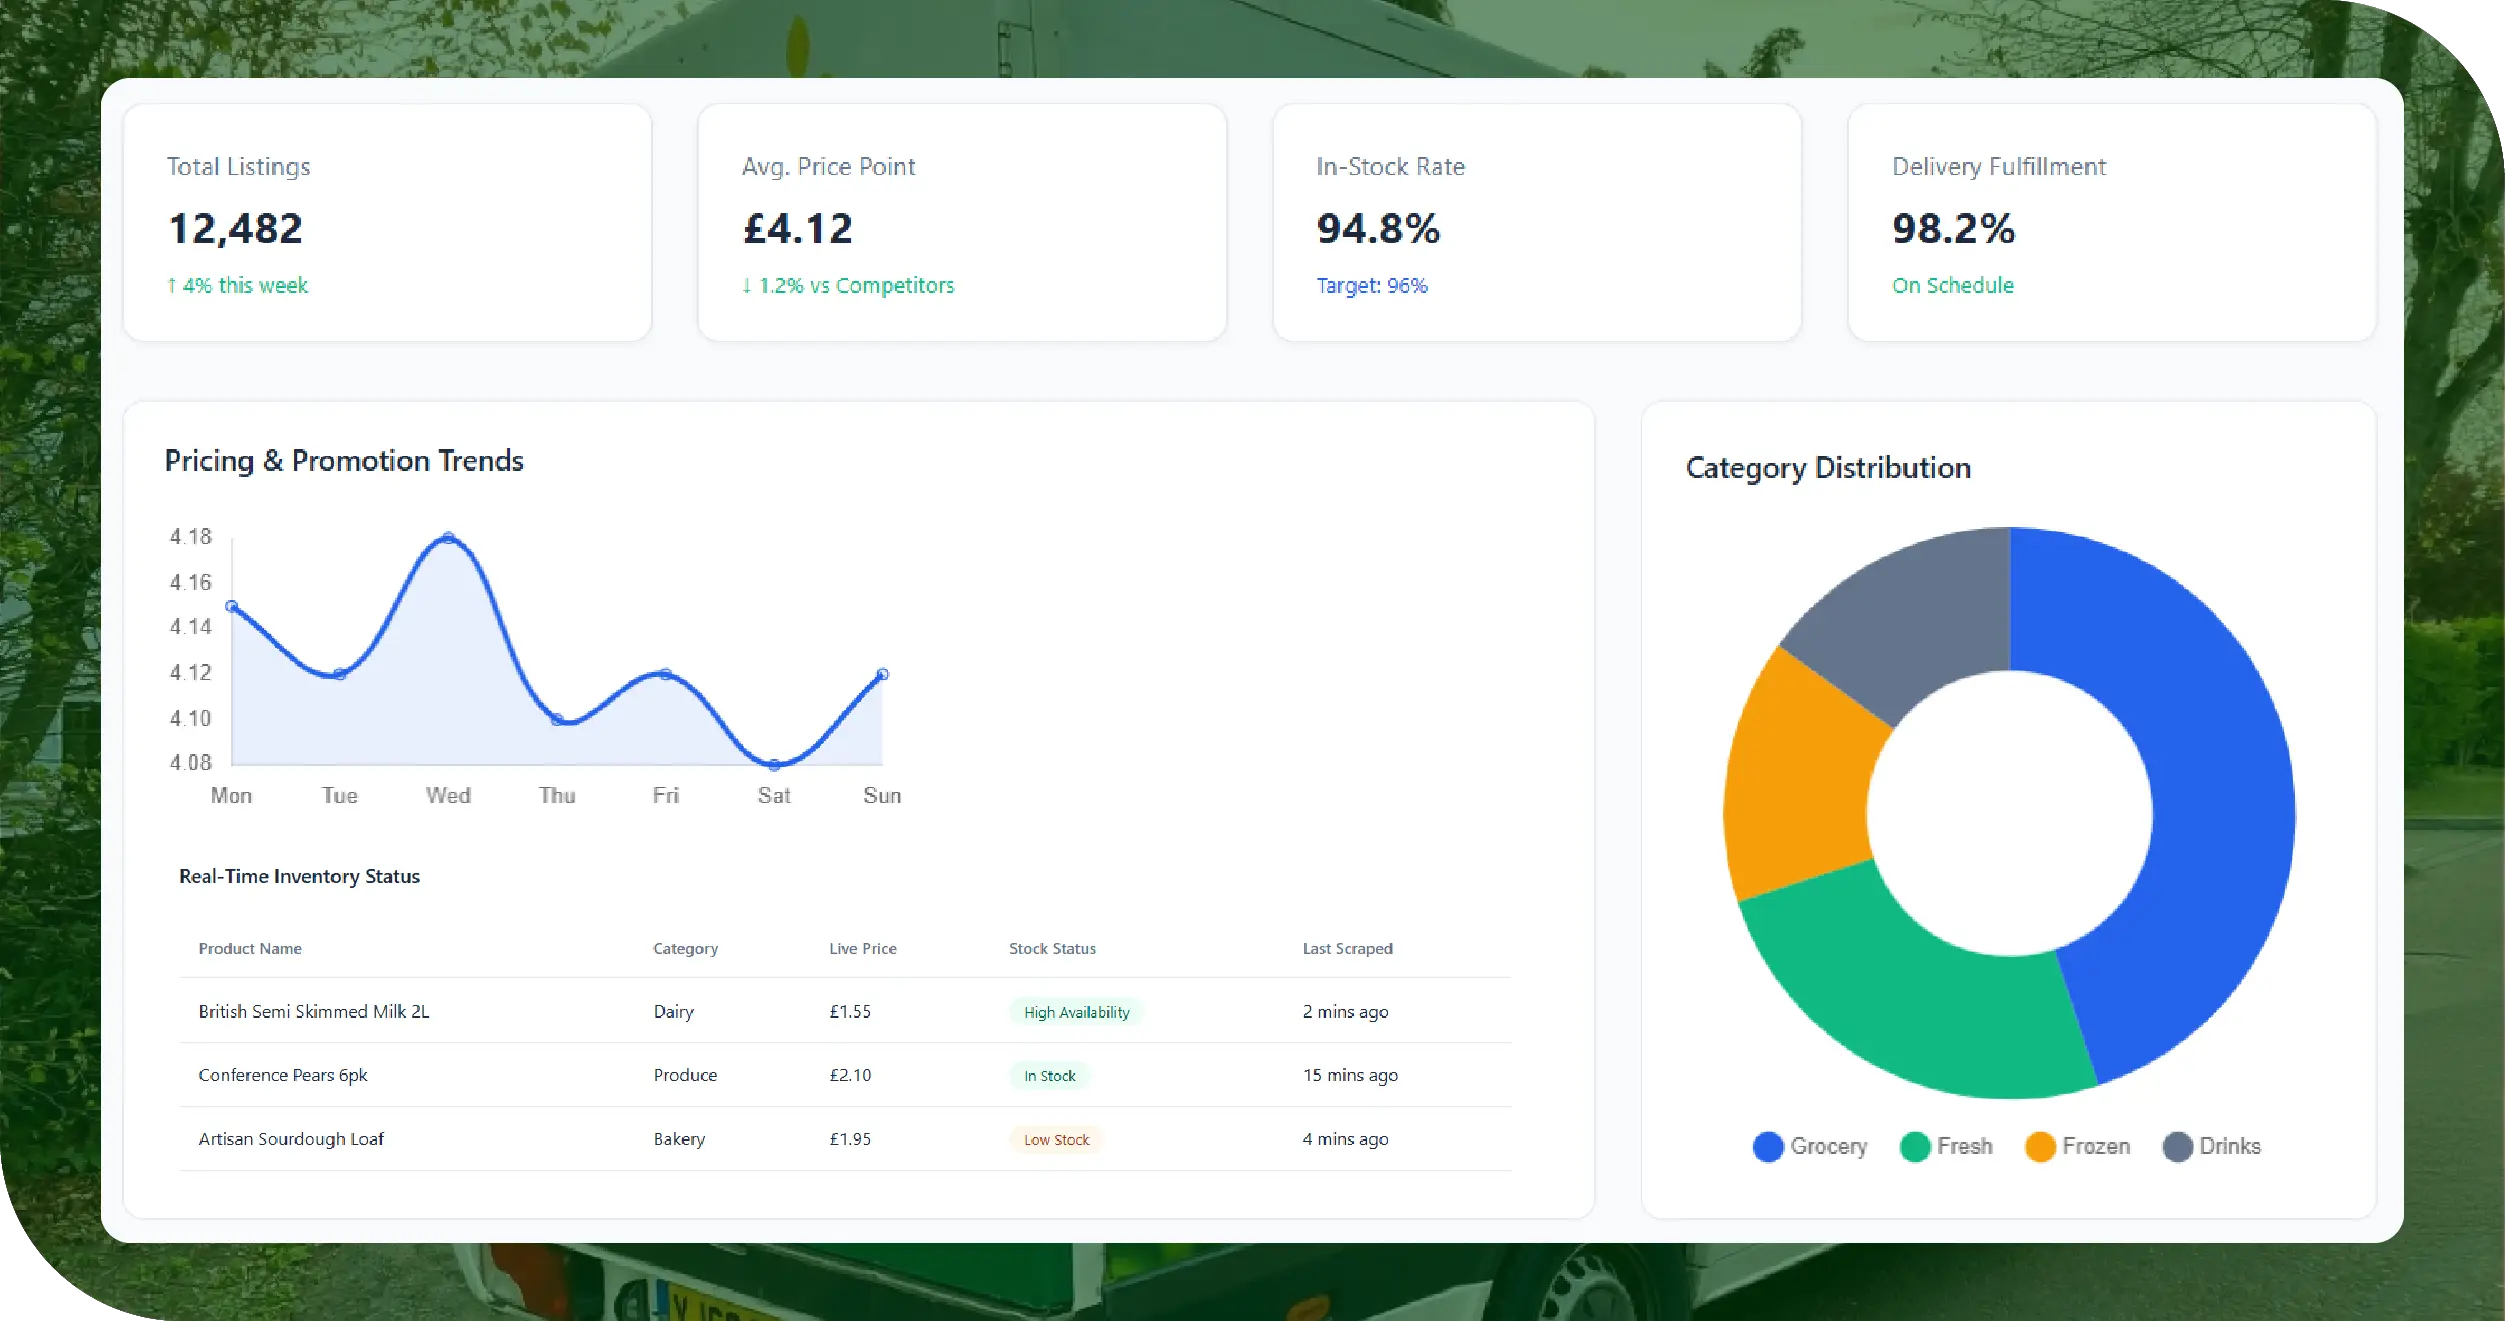Toggle the Frozen legend orange dot
Screen dimensions: 2506x1321
pos(2039,1146)
